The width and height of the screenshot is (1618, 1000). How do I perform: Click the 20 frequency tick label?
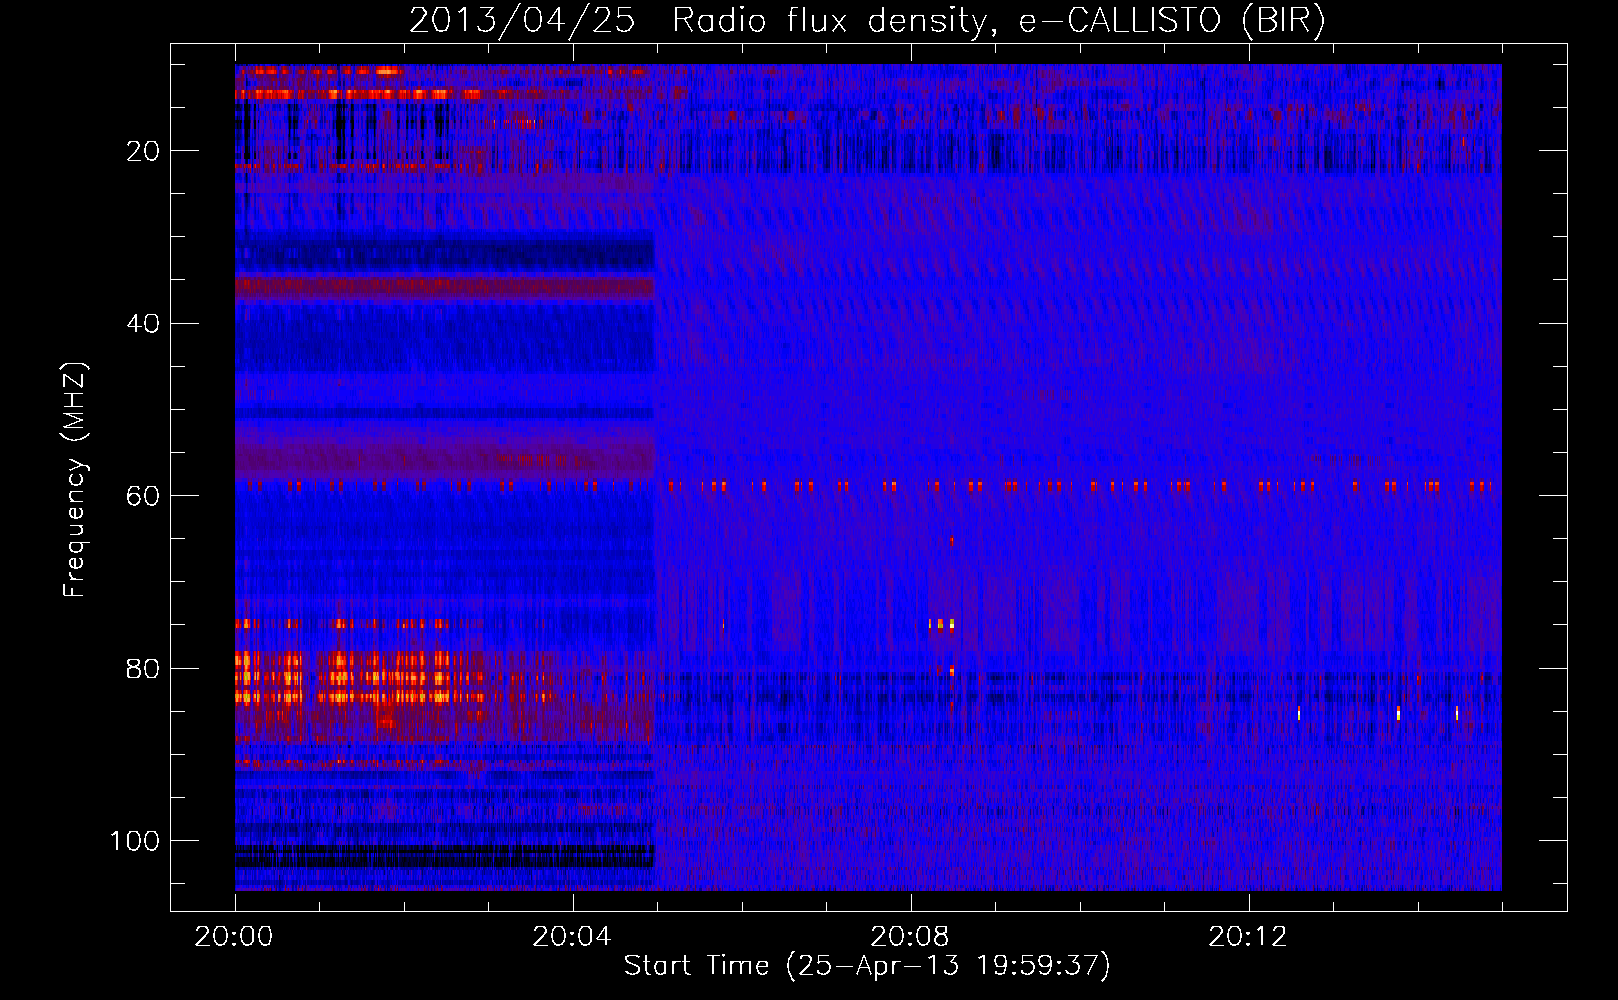tap(143, 151)
